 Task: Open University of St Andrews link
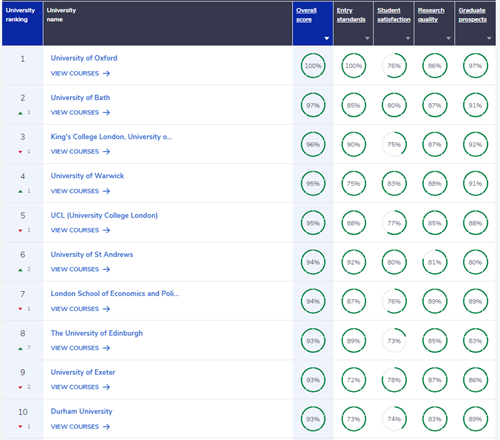click(92, 254)
